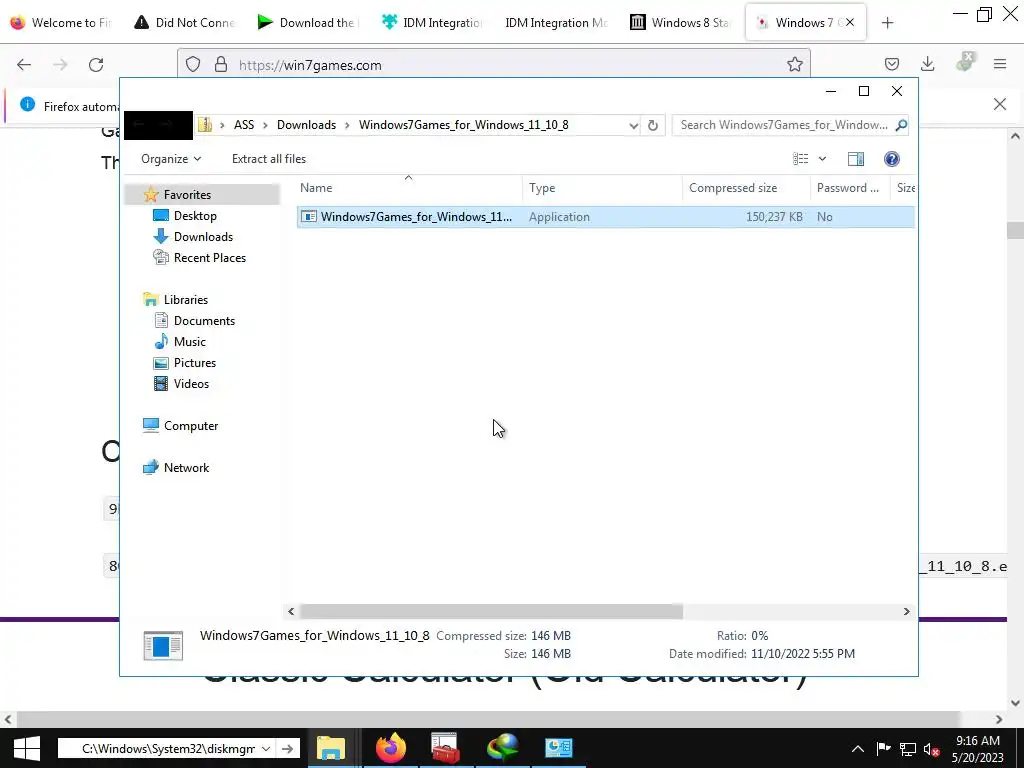Open Recent Places in navigation pane

click(210, 257)
